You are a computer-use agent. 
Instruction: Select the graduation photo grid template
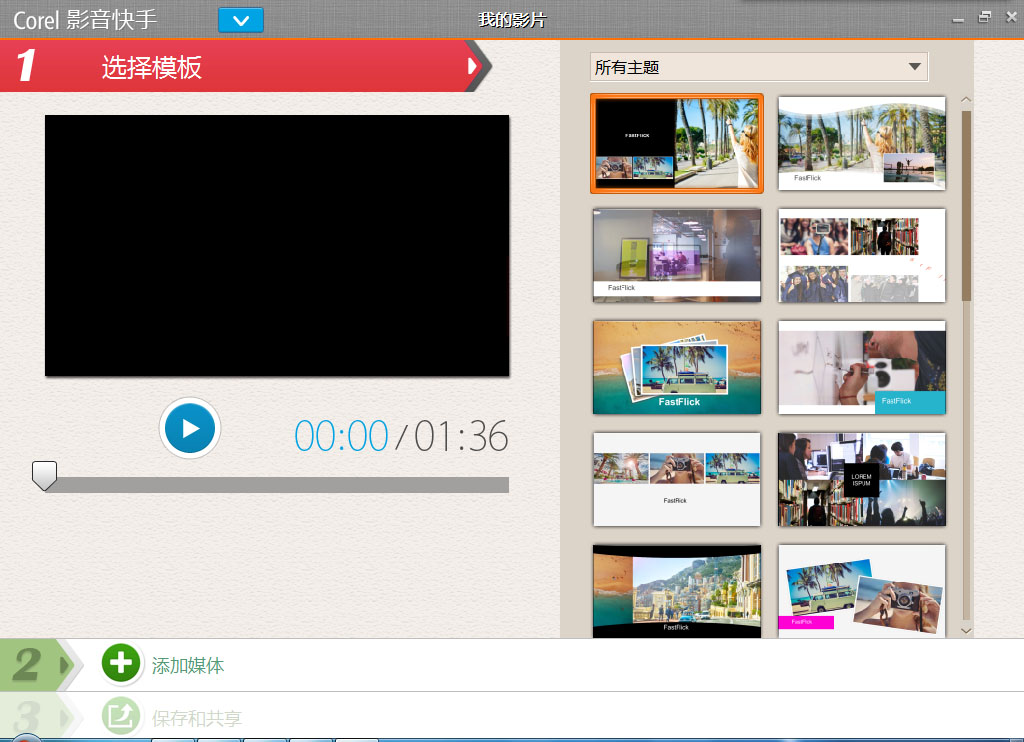pyautogui.click(x=862, y=255)
